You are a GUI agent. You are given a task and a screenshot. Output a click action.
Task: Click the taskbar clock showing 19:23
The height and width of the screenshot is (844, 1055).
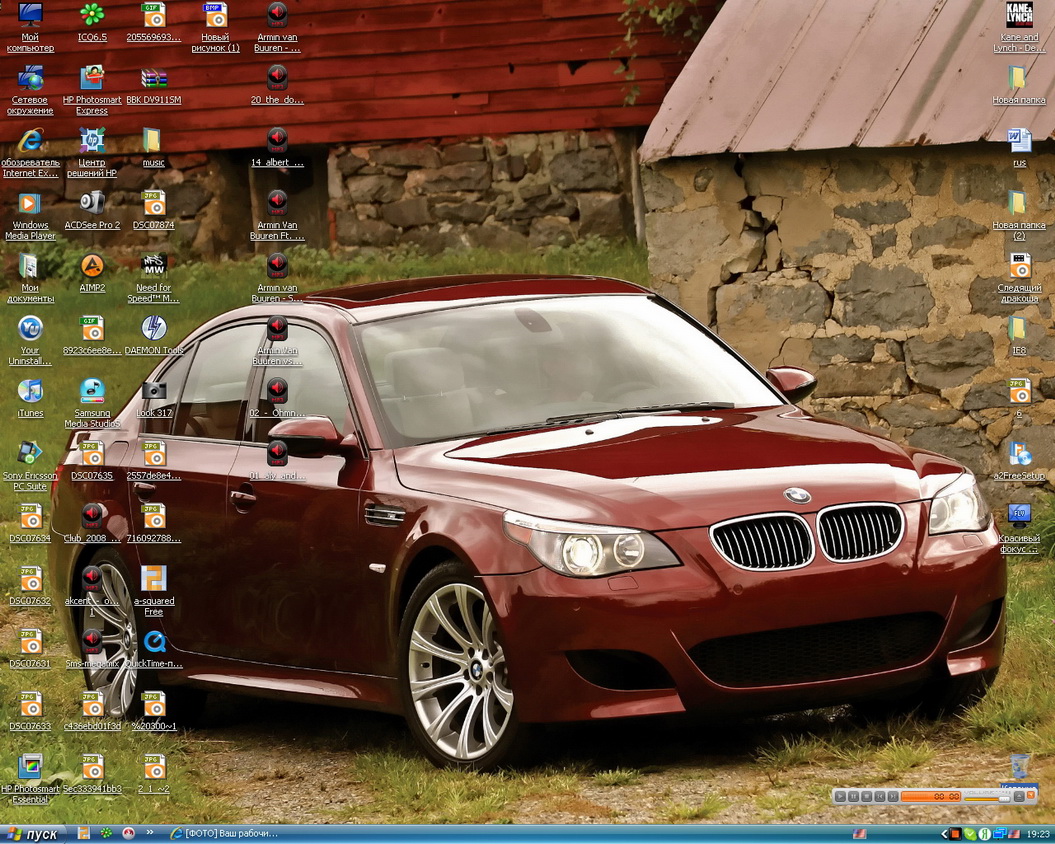1037,834
